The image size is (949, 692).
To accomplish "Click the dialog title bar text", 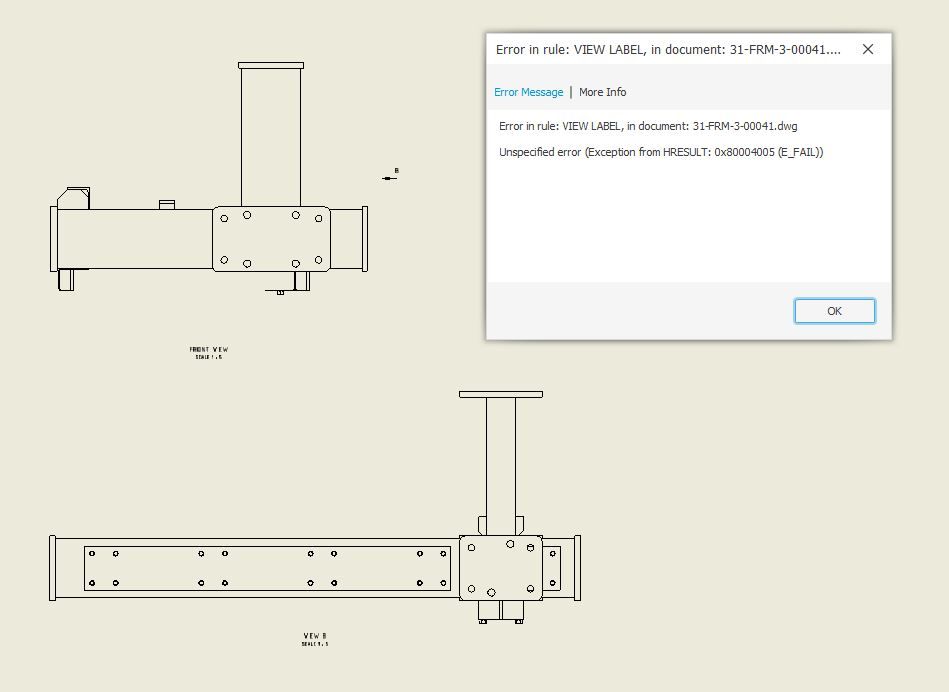I will pos(668,50).
